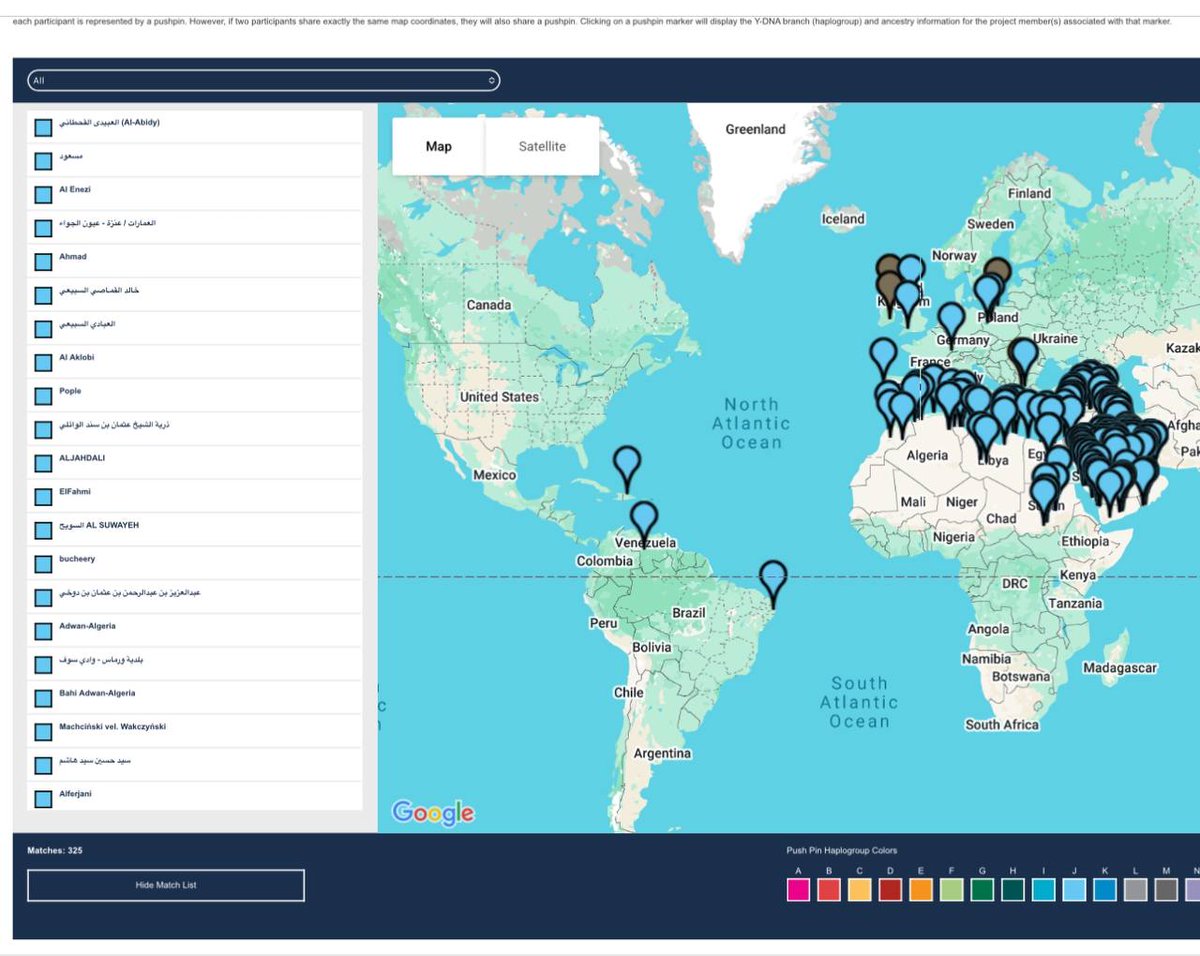The height and width of the screenshot is (956, 1200).
Task: Click the pink haplogroup A color swatch
Action: pyautogui.click(x=798, y=890)
